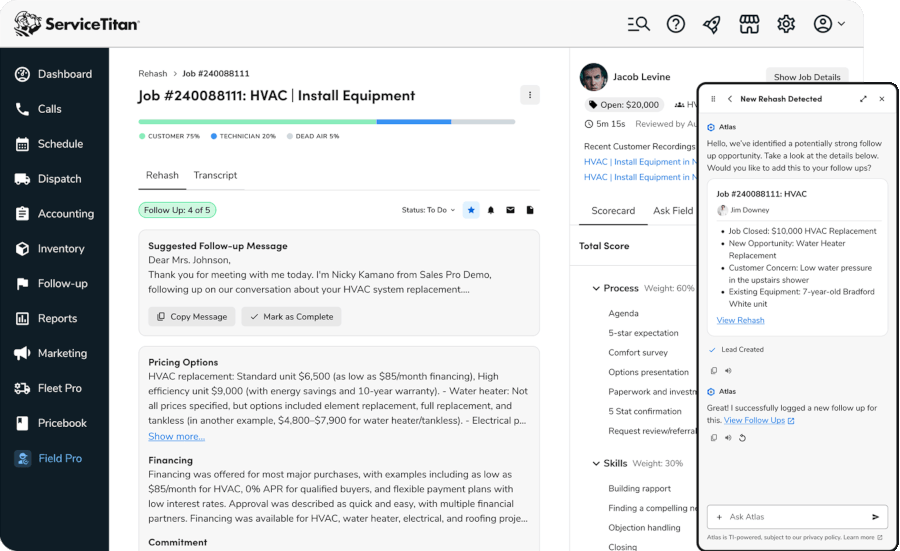
Task: Open the Status: To Do dropdown
Action: 428,210
